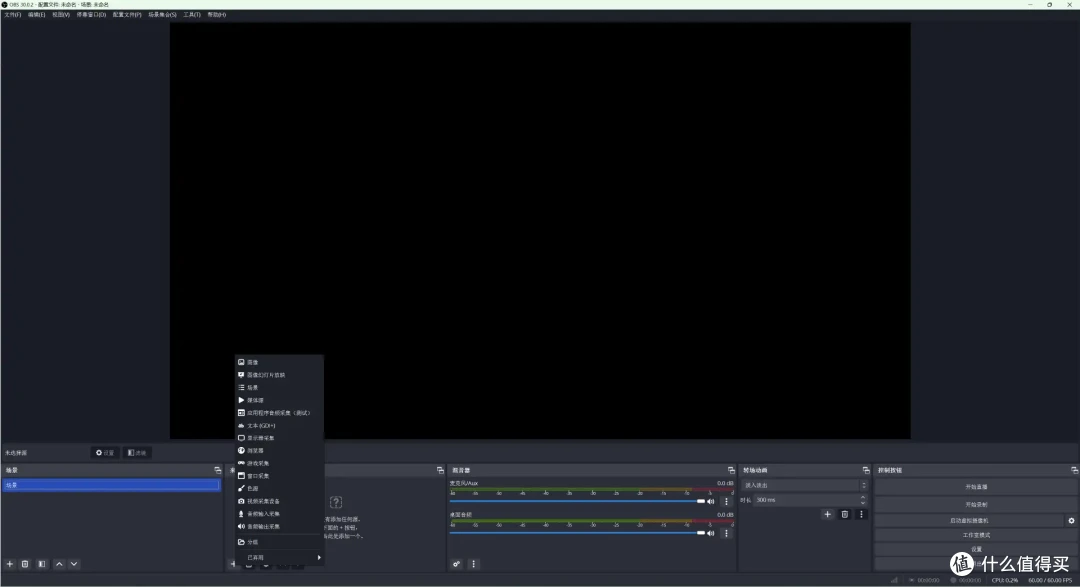This screenshot has height=587, width=1080.
Task: Add a transition with the plus icon
Action: [x=827, y=515]
